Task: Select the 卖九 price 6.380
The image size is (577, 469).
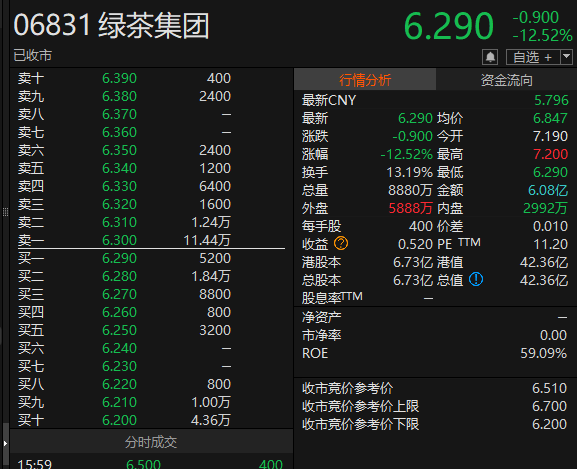Action: (x=119, y=96)
